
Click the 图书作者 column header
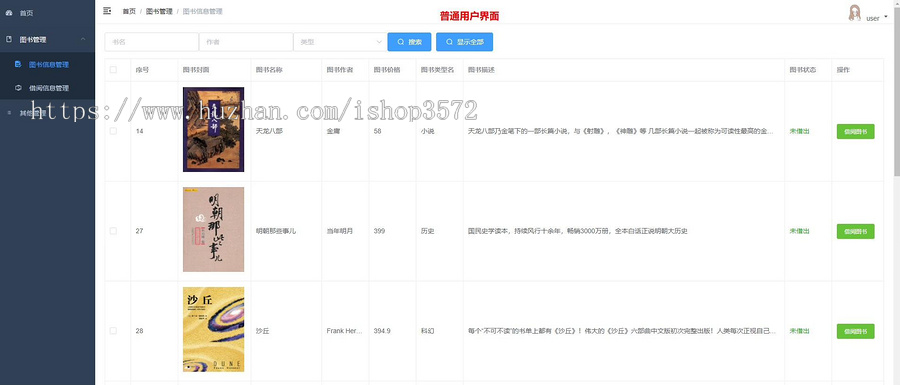(340, 70)
